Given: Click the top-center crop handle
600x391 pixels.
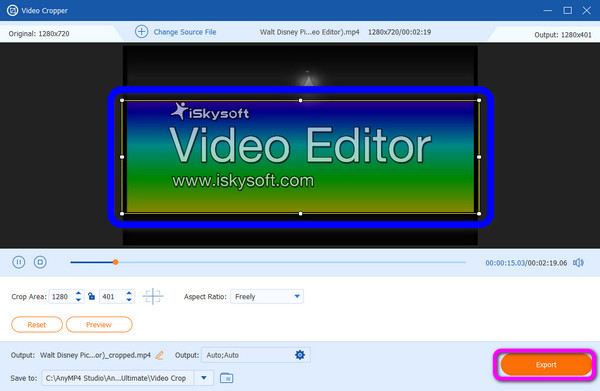Looking at the screenshot, I should coord(300,100).
